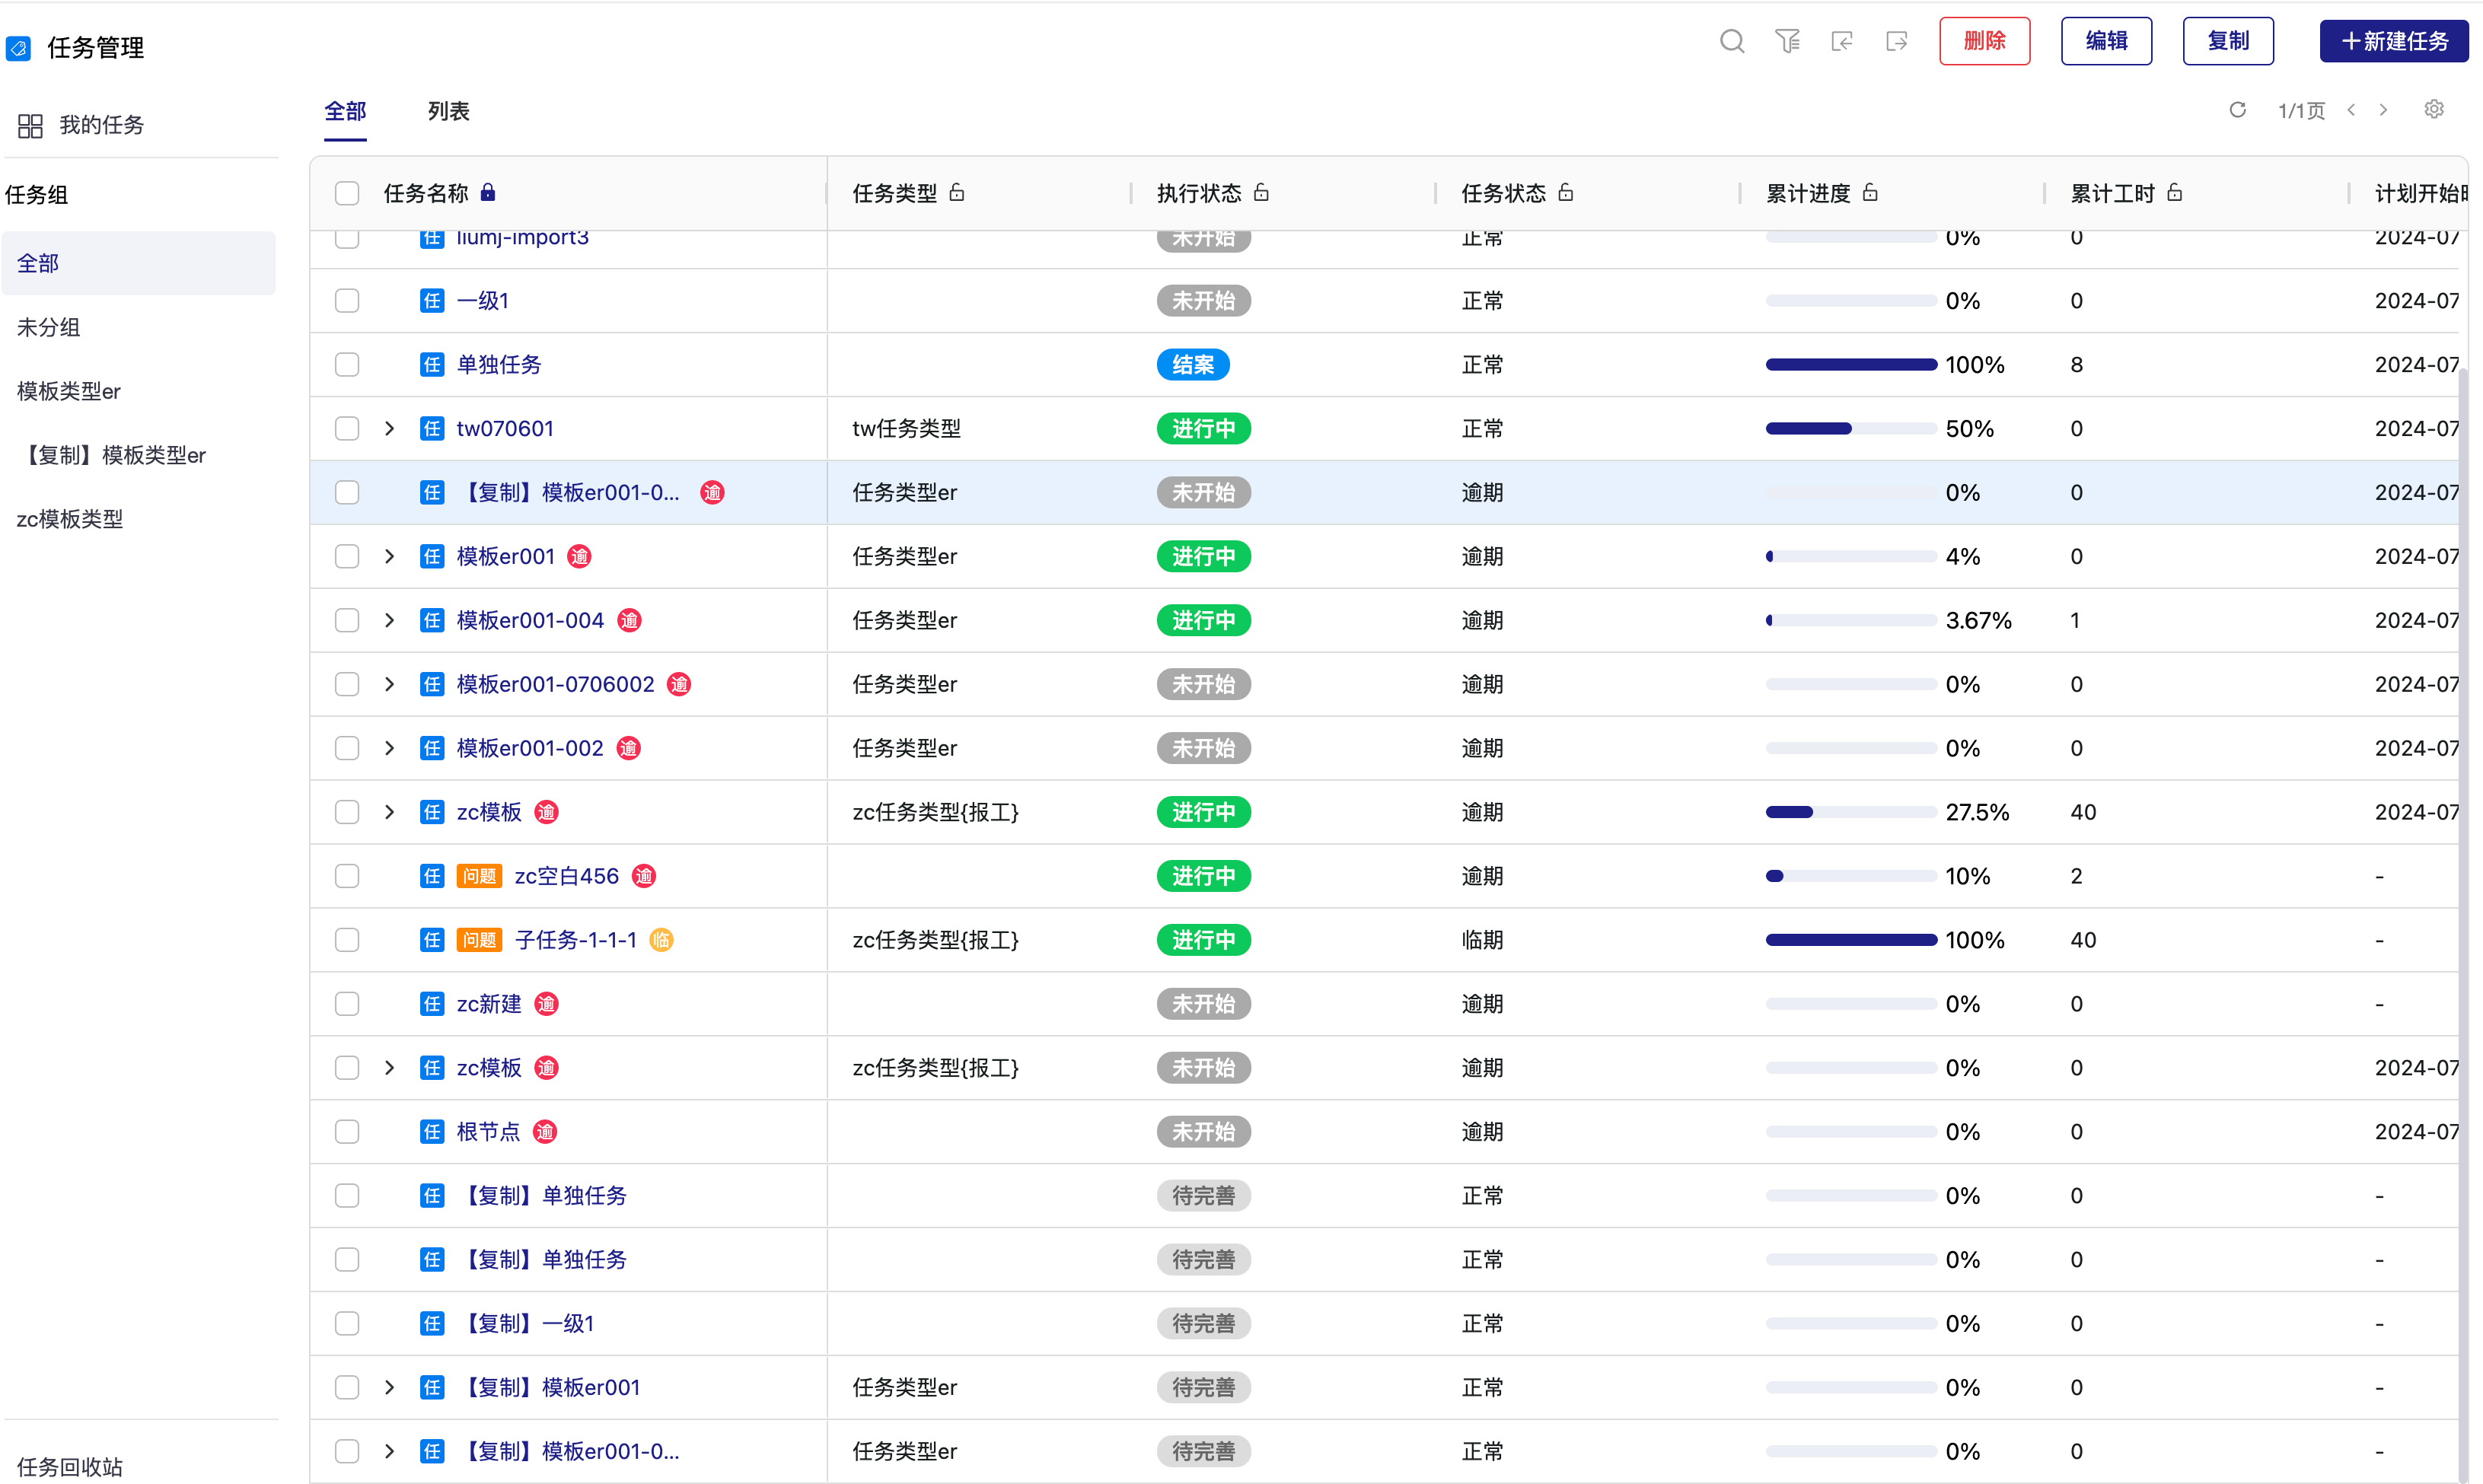Select checkbox for zc新建 row
This screenshot has height=1484, width=2483.
(x=347, y=1004)
